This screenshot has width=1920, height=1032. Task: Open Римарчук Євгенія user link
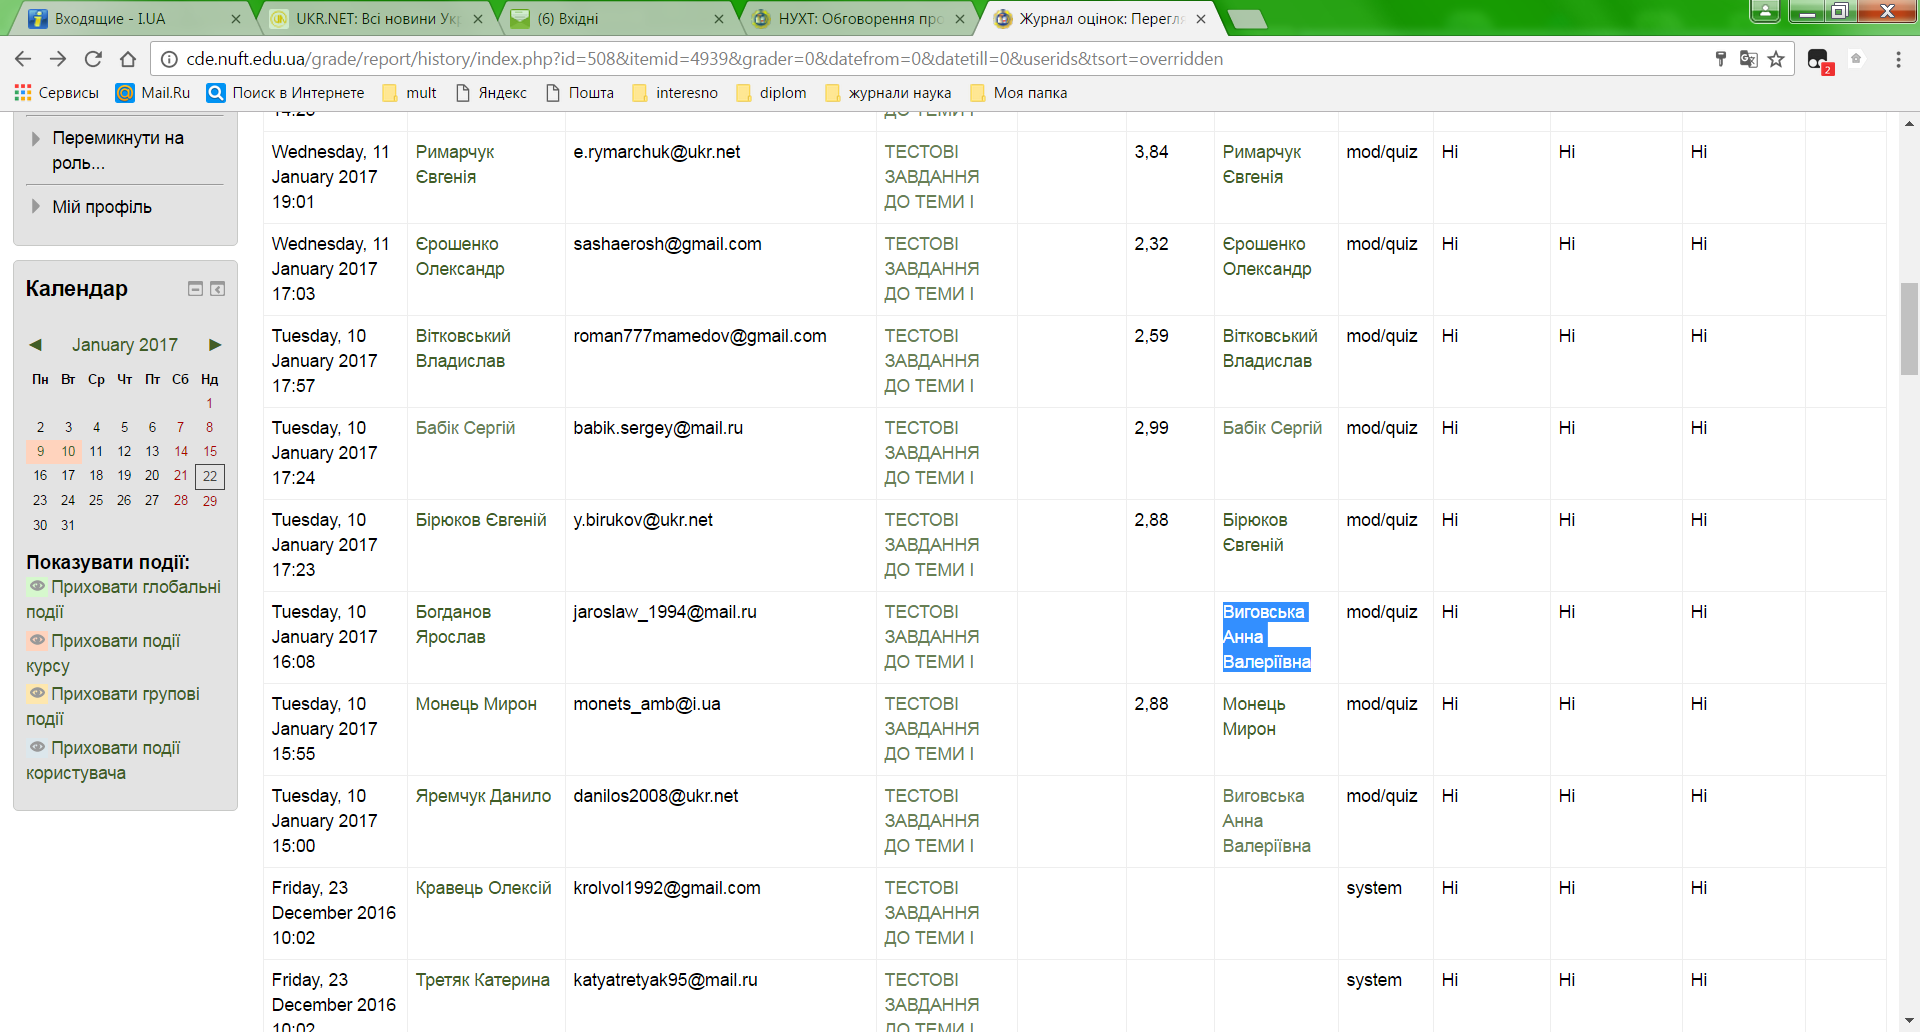454,164
